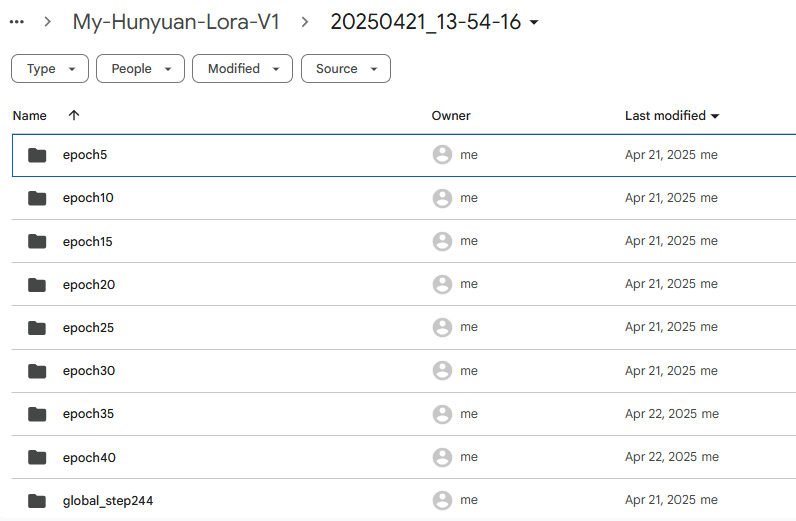The width and height of the screenshot is (796, 521).
Task: Select the epoch25 folder name
Action: pyautogui.click(x=88, y=328)
